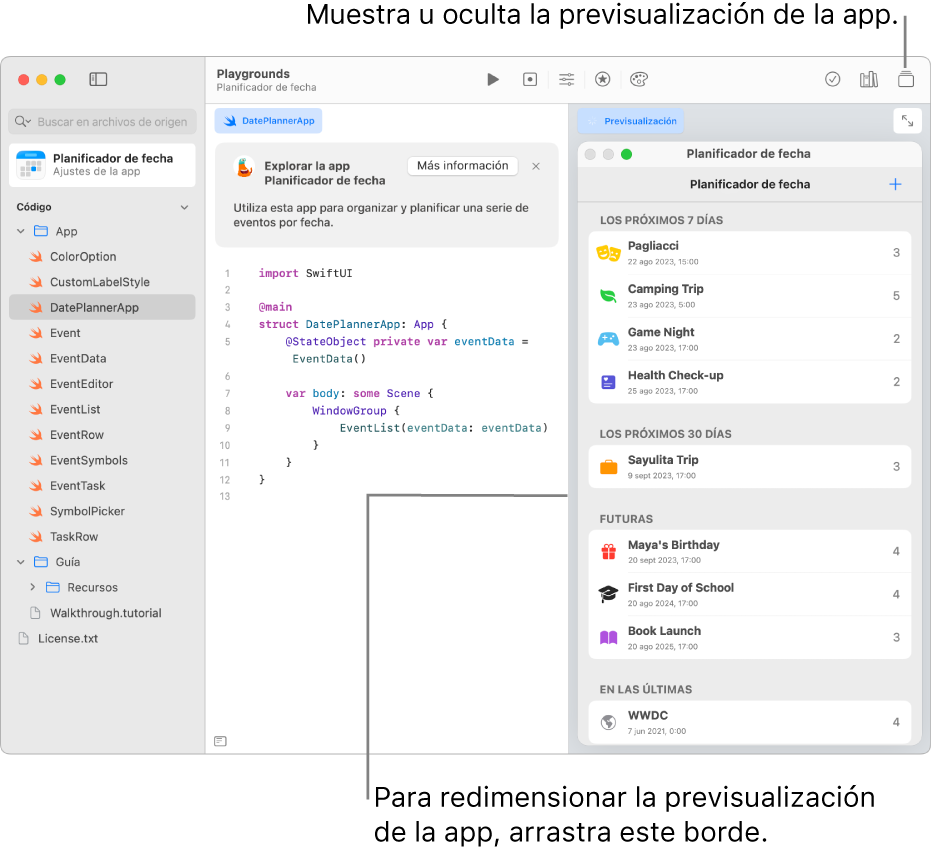This screenshot has height=854, width=931.
Task: Open TaskRow file
Action: [102, 537]
